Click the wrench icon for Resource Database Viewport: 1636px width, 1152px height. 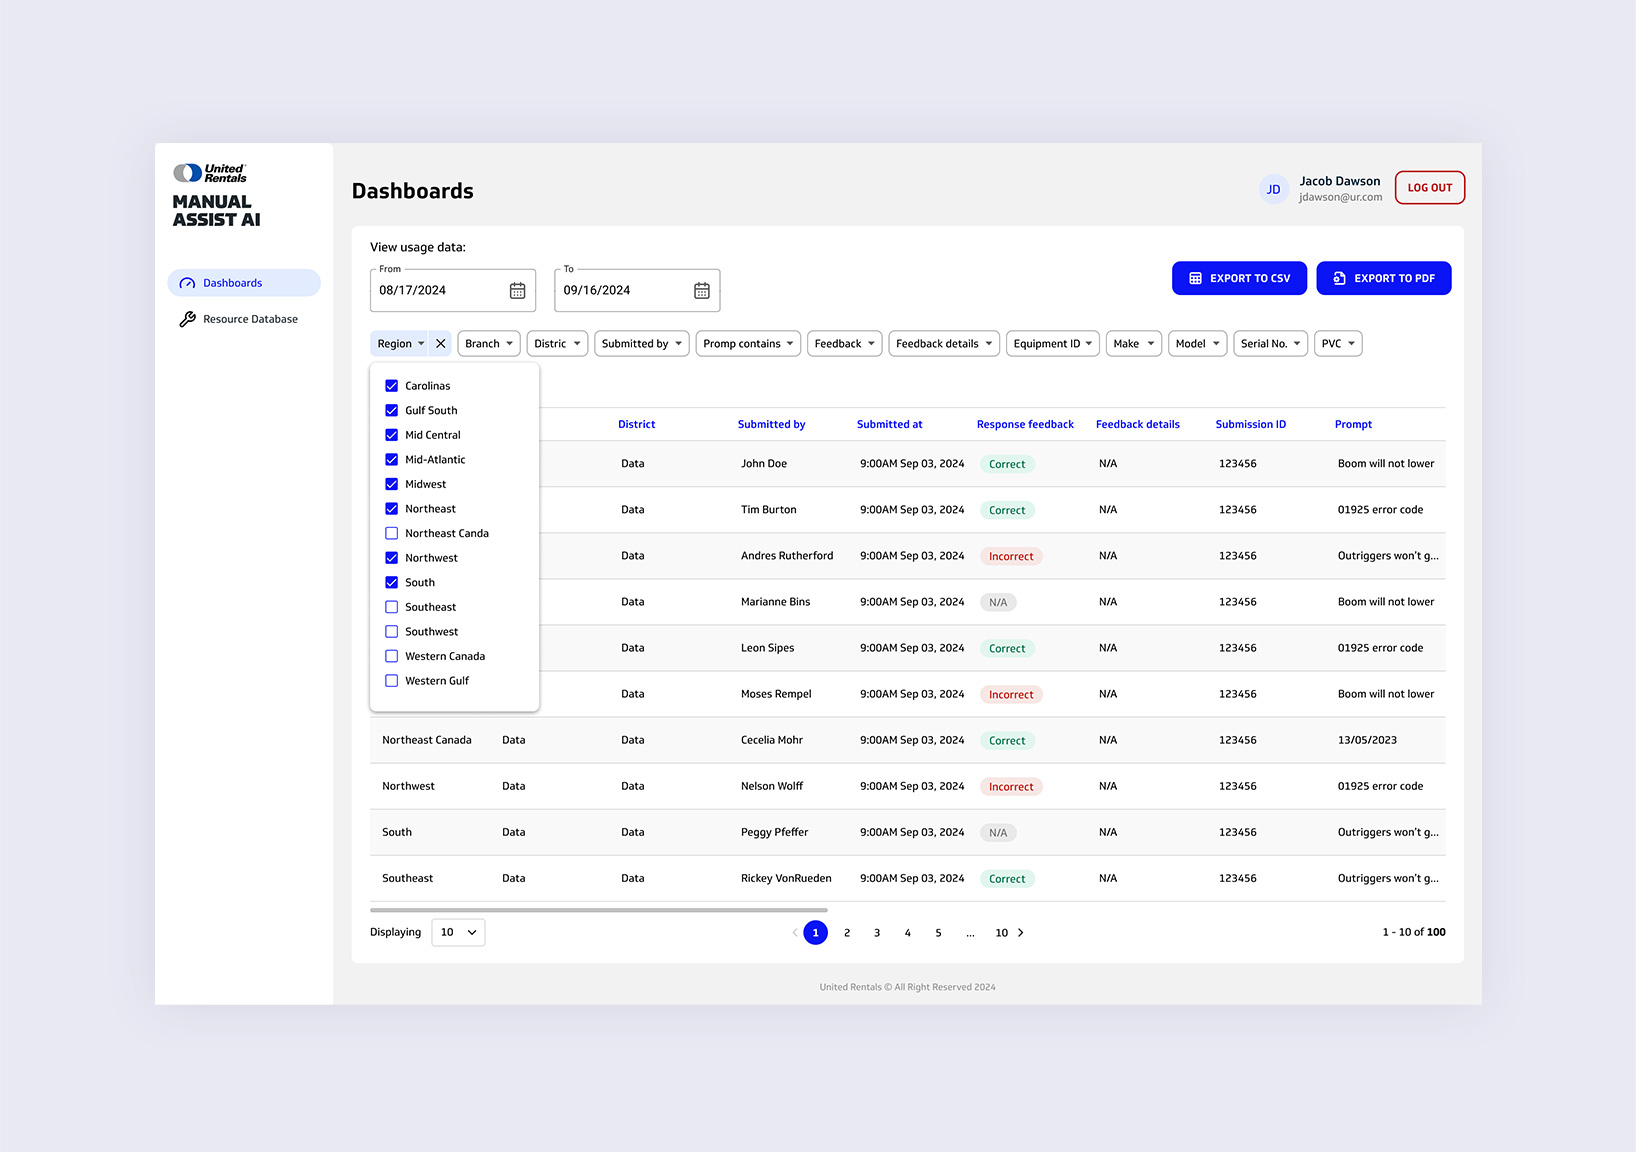click(x=187, y=320)
